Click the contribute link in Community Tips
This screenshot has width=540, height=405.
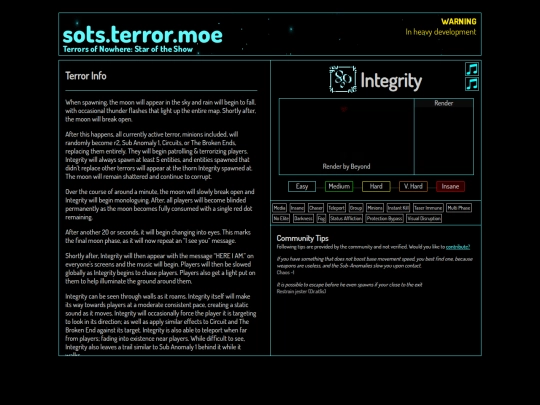(x=458, y=247)
